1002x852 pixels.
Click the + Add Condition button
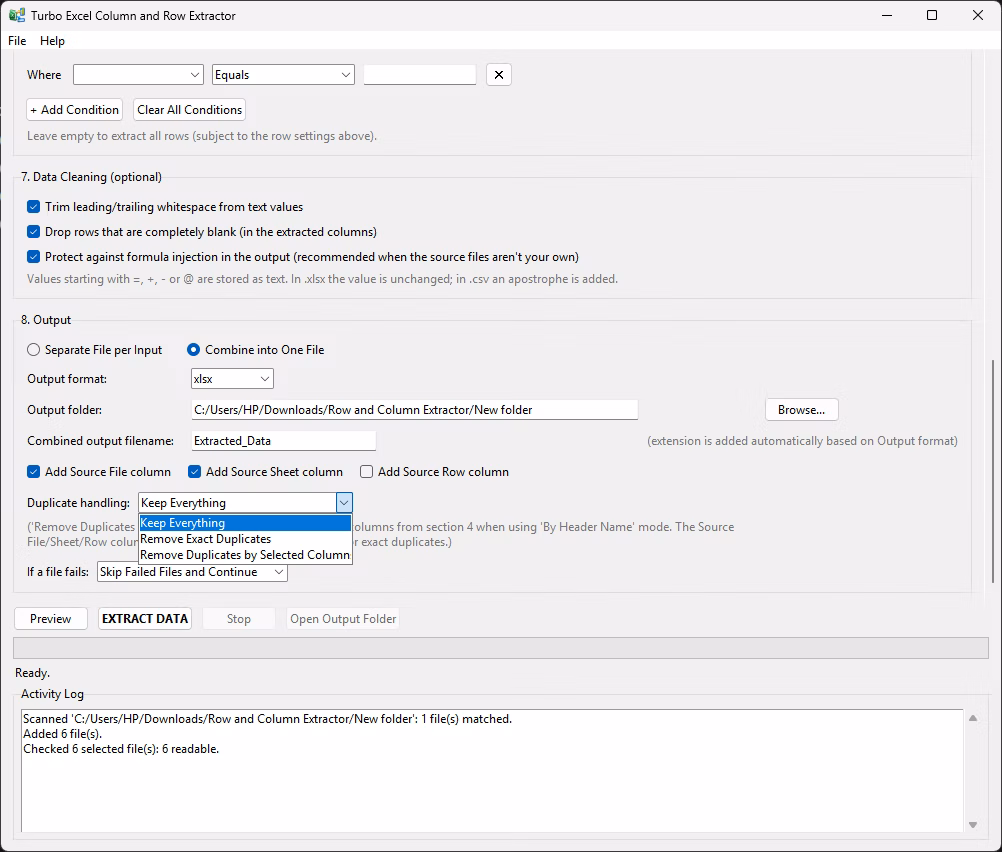75,110
